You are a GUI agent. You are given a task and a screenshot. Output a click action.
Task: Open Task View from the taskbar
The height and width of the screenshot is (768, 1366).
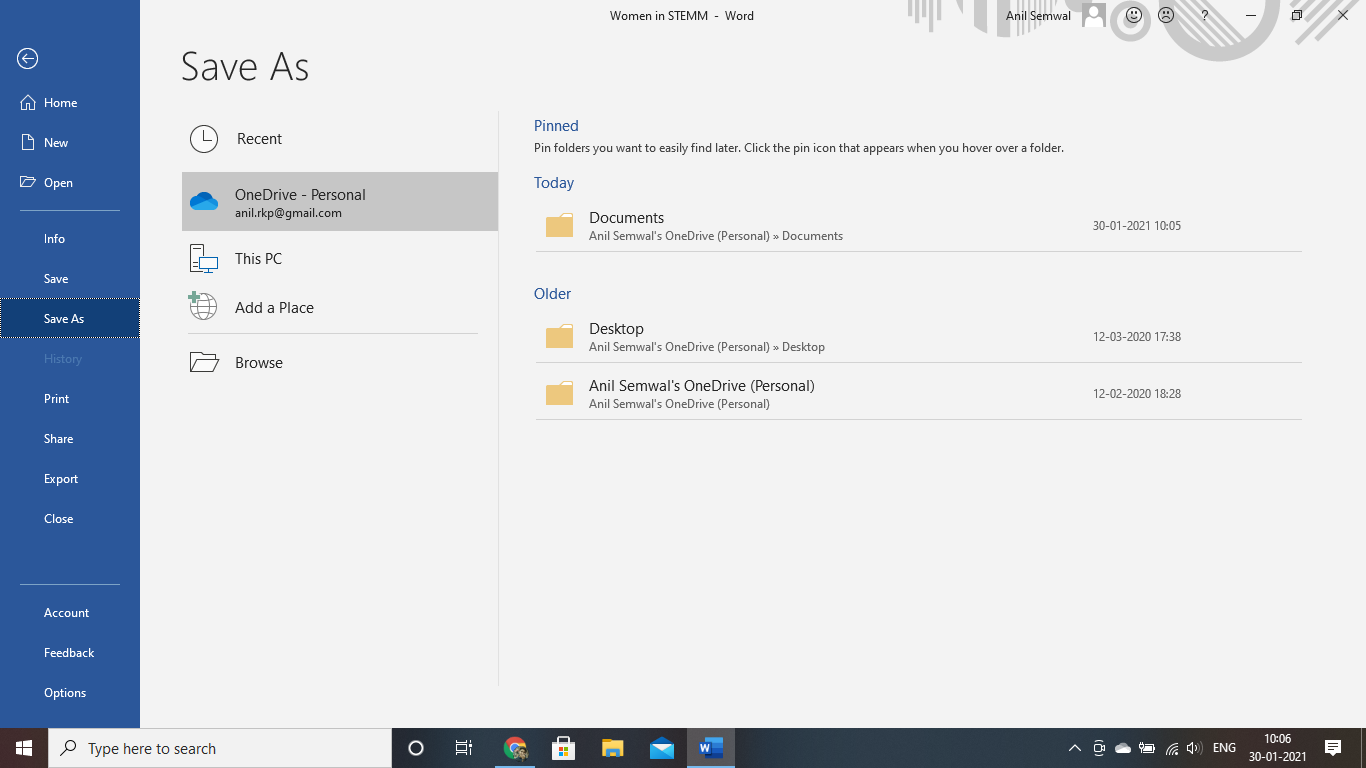point(464,748)
